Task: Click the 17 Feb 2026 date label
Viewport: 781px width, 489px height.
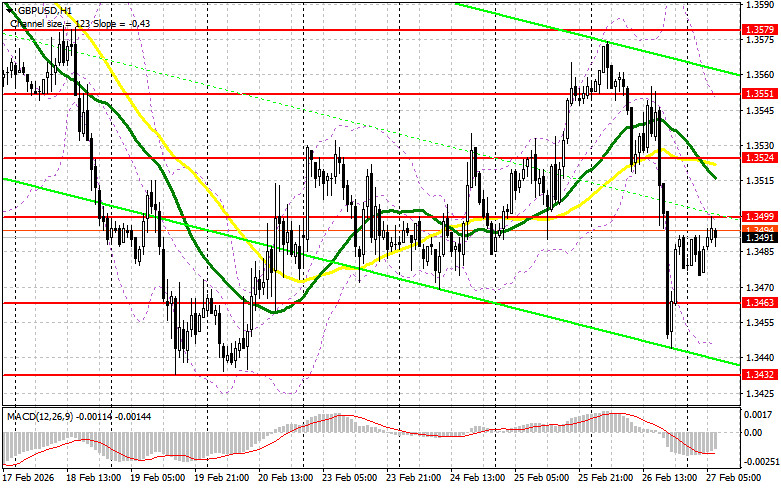Action: point(28,478)
